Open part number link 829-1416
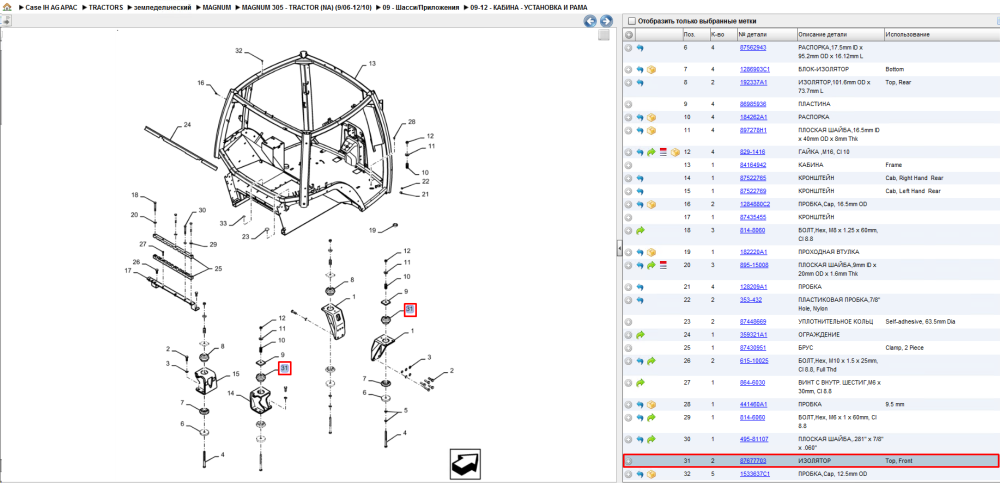This screenshot has width=1000, height=483. pos(752,152)
